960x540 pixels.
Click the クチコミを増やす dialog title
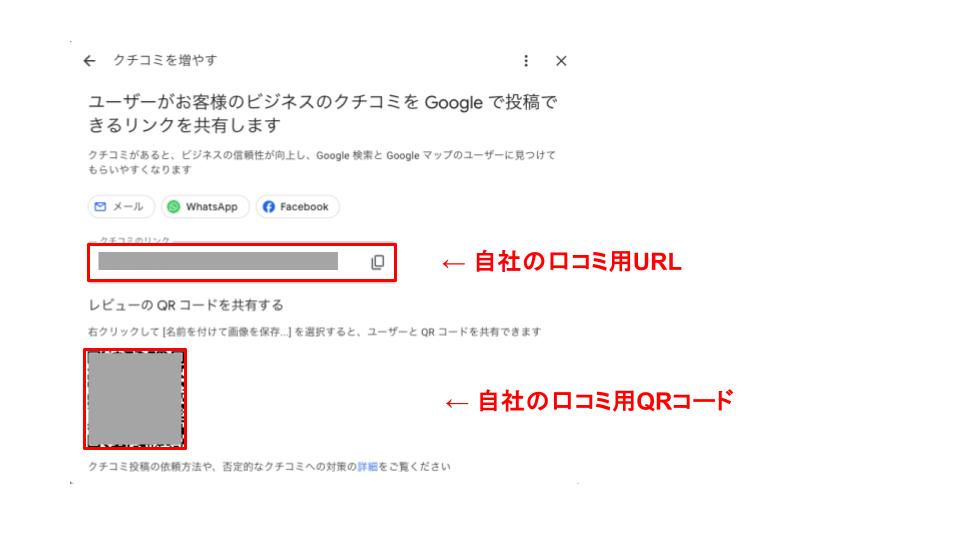click(165, 60)
